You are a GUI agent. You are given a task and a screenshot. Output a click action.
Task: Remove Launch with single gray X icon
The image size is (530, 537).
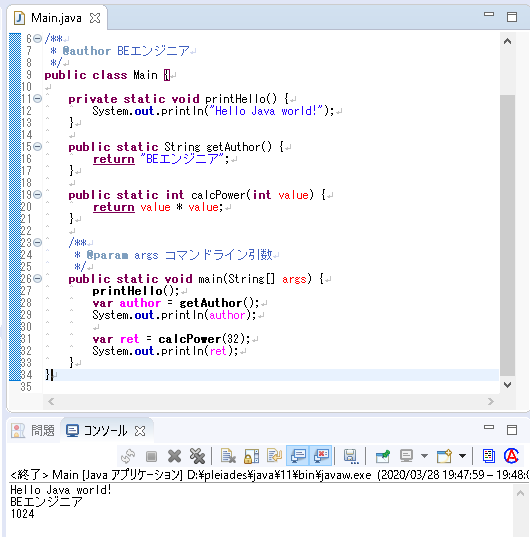pyautogui.click(x=174, y=456)
